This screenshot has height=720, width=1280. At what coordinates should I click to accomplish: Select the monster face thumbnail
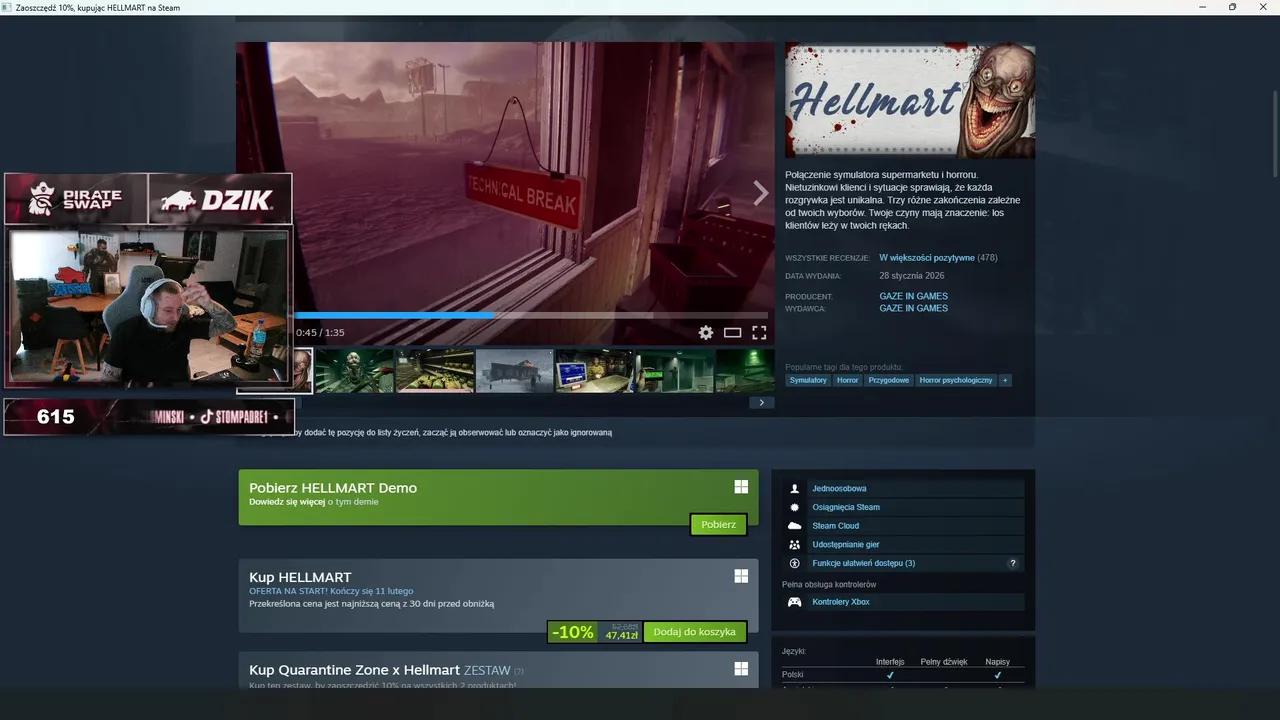coord(354,370)
